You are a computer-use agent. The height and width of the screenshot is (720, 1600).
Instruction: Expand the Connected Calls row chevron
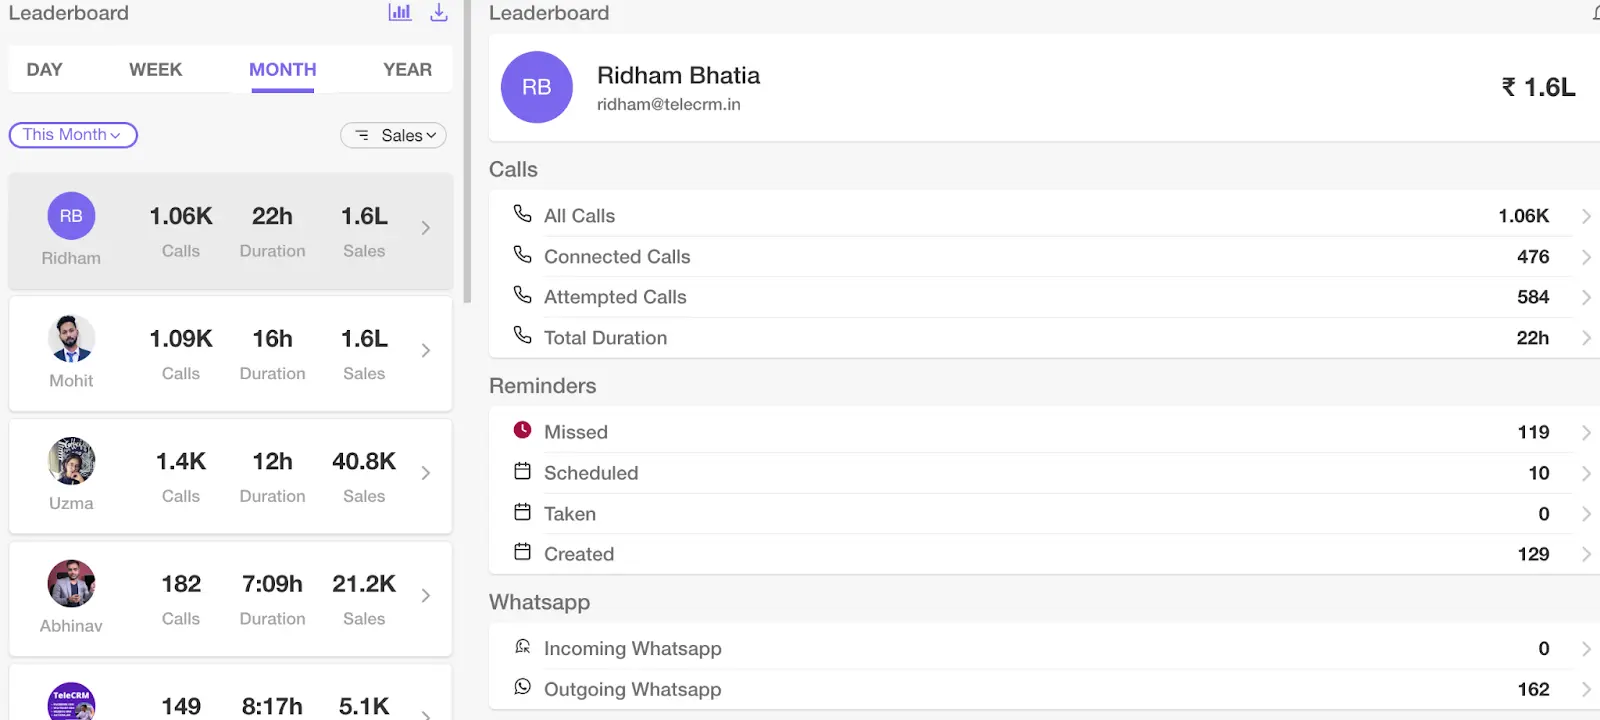tap(1586, 257)
